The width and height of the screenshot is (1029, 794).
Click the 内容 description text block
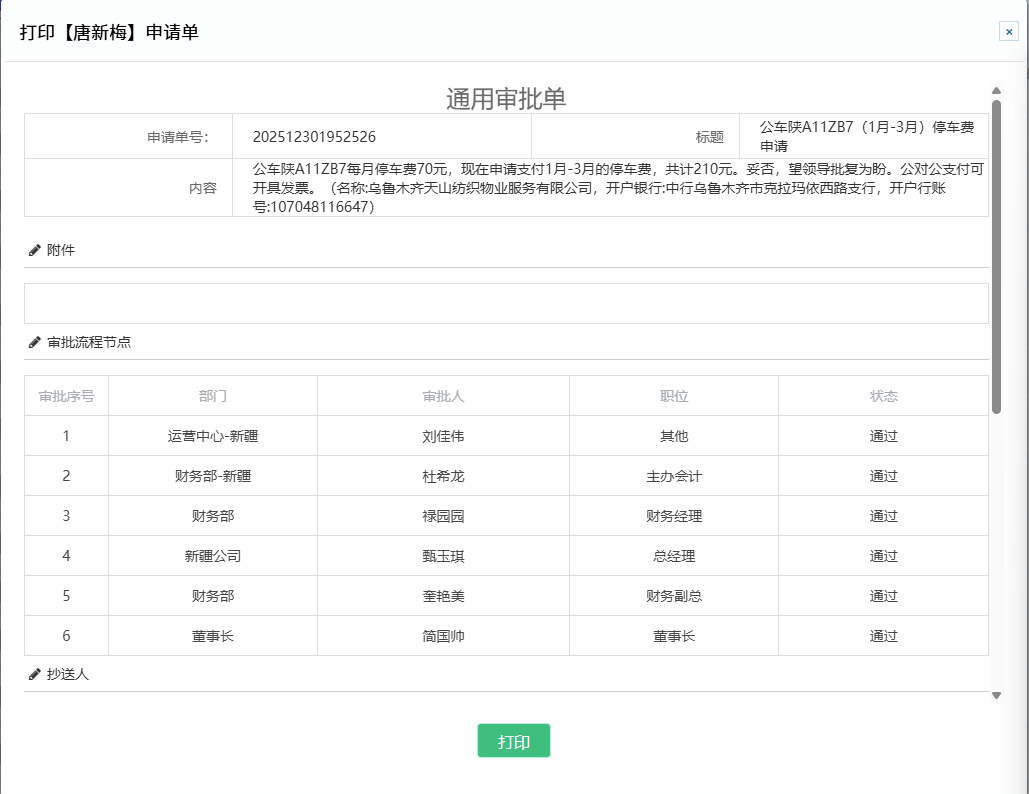610,188
